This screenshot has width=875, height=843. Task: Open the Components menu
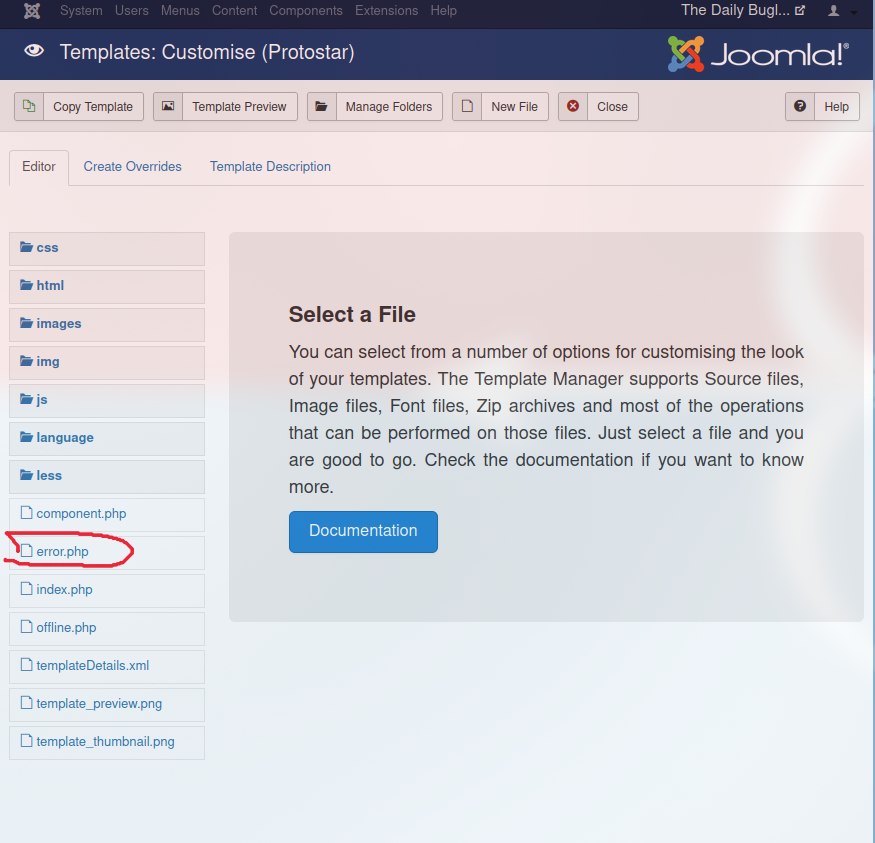point(306,11)
